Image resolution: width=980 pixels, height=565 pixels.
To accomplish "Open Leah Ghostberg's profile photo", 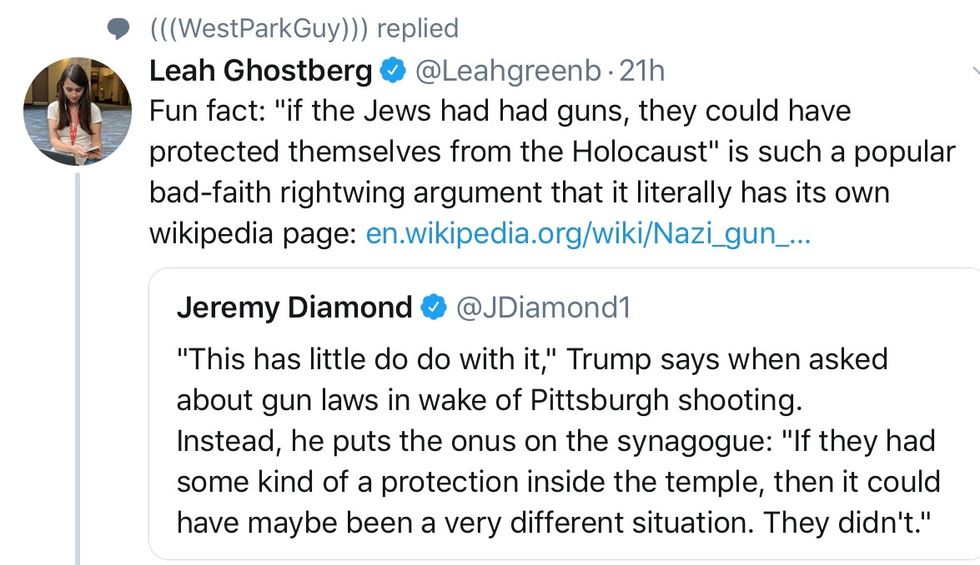I will (77, 111).
